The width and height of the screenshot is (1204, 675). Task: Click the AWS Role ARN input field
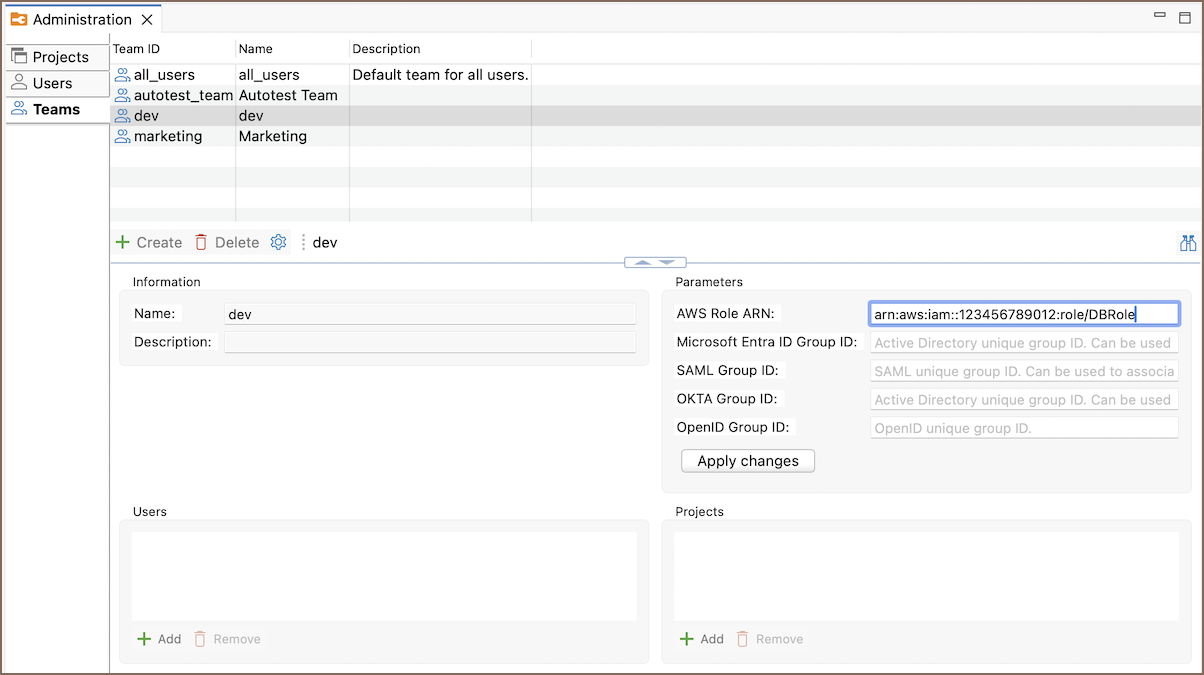pos(1024,314)
